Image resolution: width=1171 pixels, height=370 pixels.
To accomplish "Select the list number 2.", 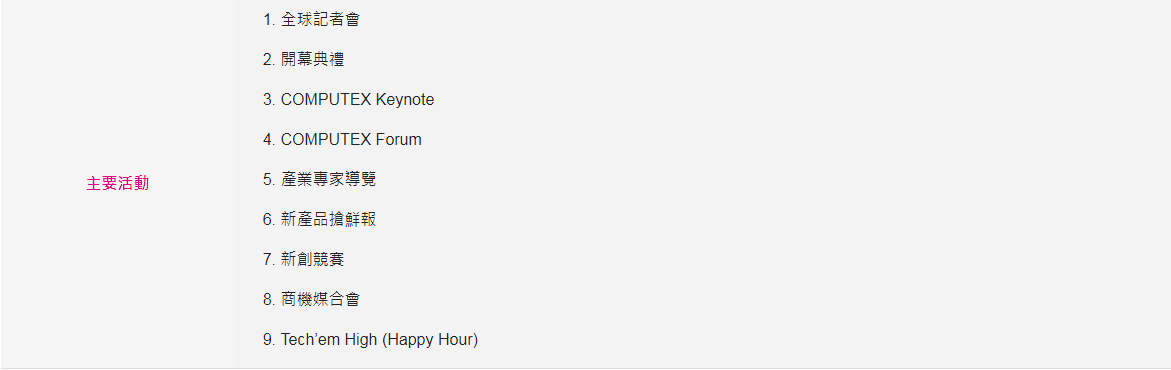I will click(269, 60).
